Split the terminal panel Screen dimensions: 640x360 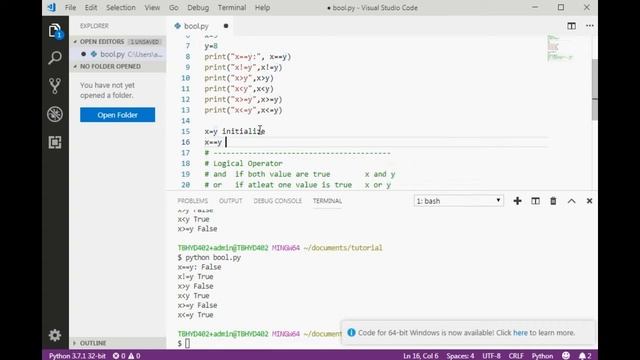click(535, 201)
